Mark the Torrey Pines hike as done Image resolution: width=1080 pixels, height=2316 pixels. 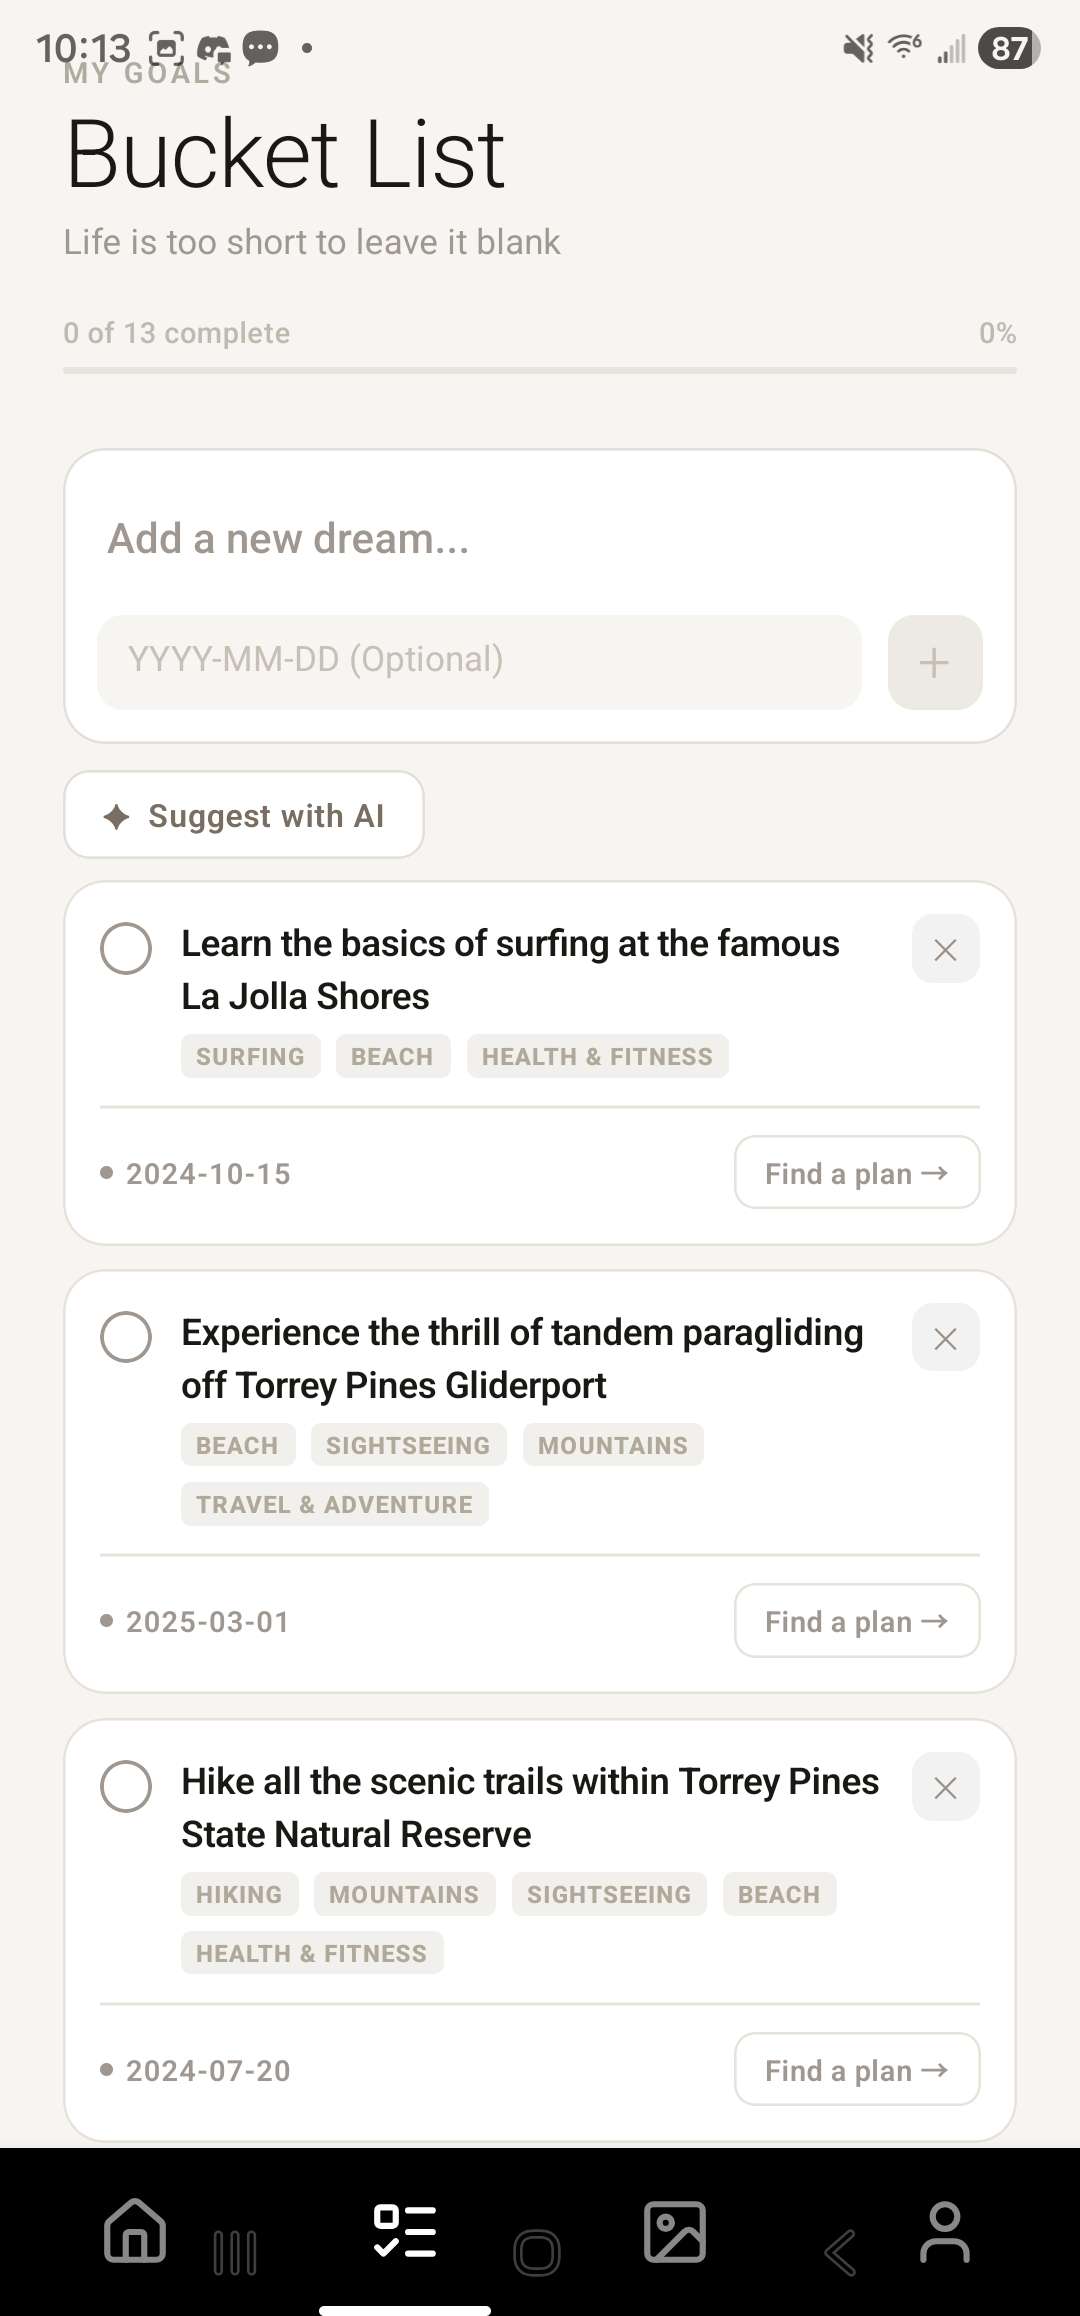pyautogui.click(x=126, y=1786)
